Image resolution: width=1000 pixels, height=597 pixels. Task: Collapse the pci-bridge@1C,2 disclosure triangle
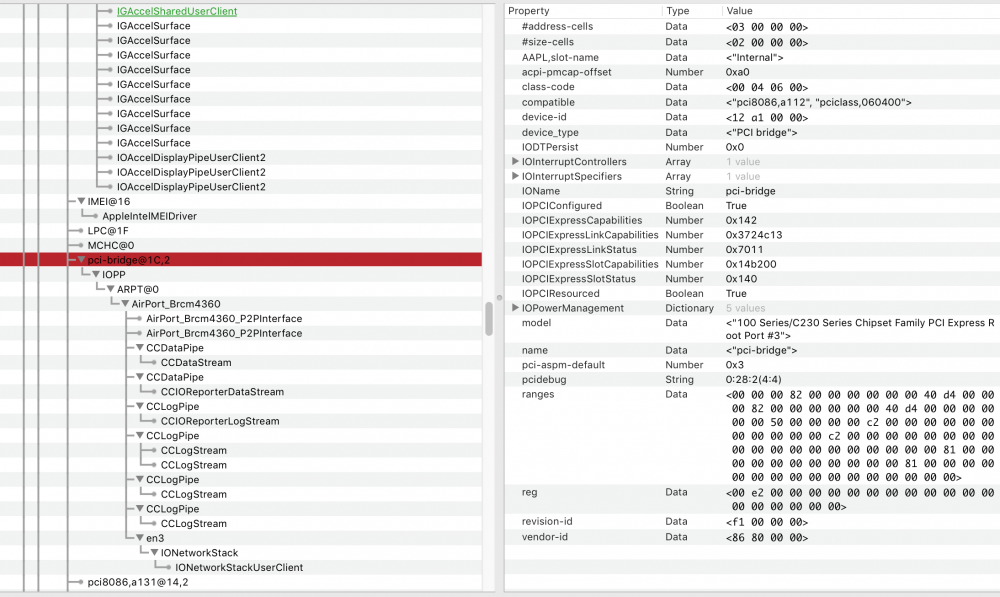(x=82, y=260)
